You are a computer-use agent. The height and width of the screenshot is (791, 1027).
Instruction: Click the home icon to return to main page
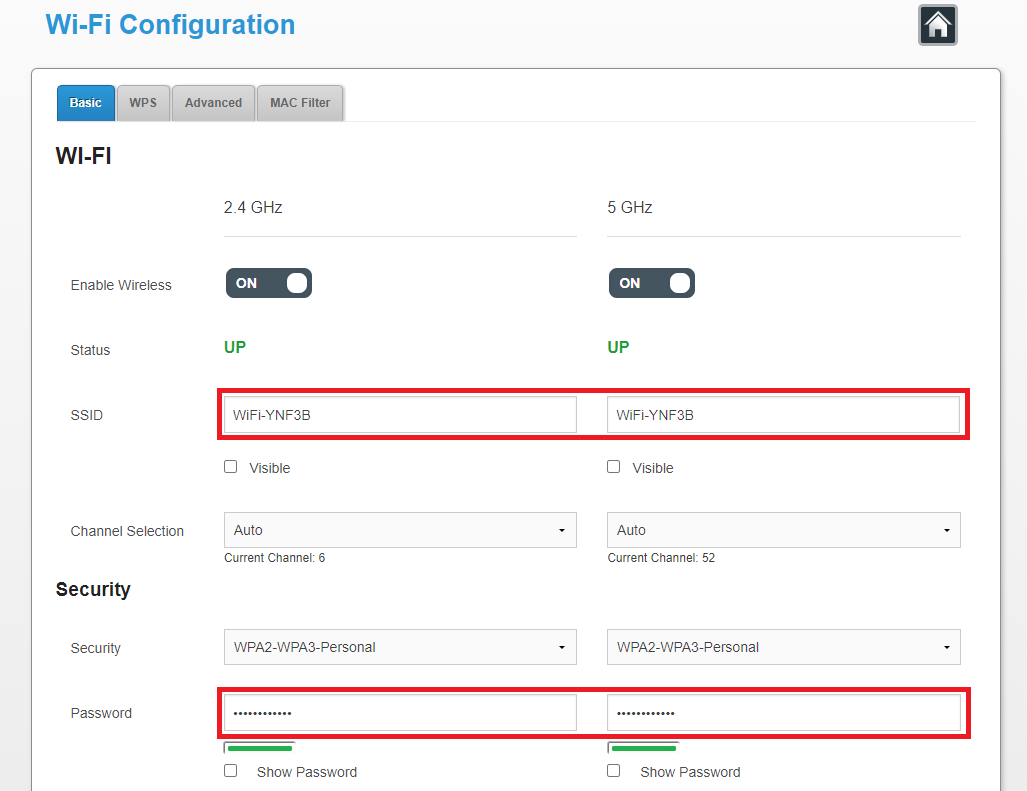[936, 24]
